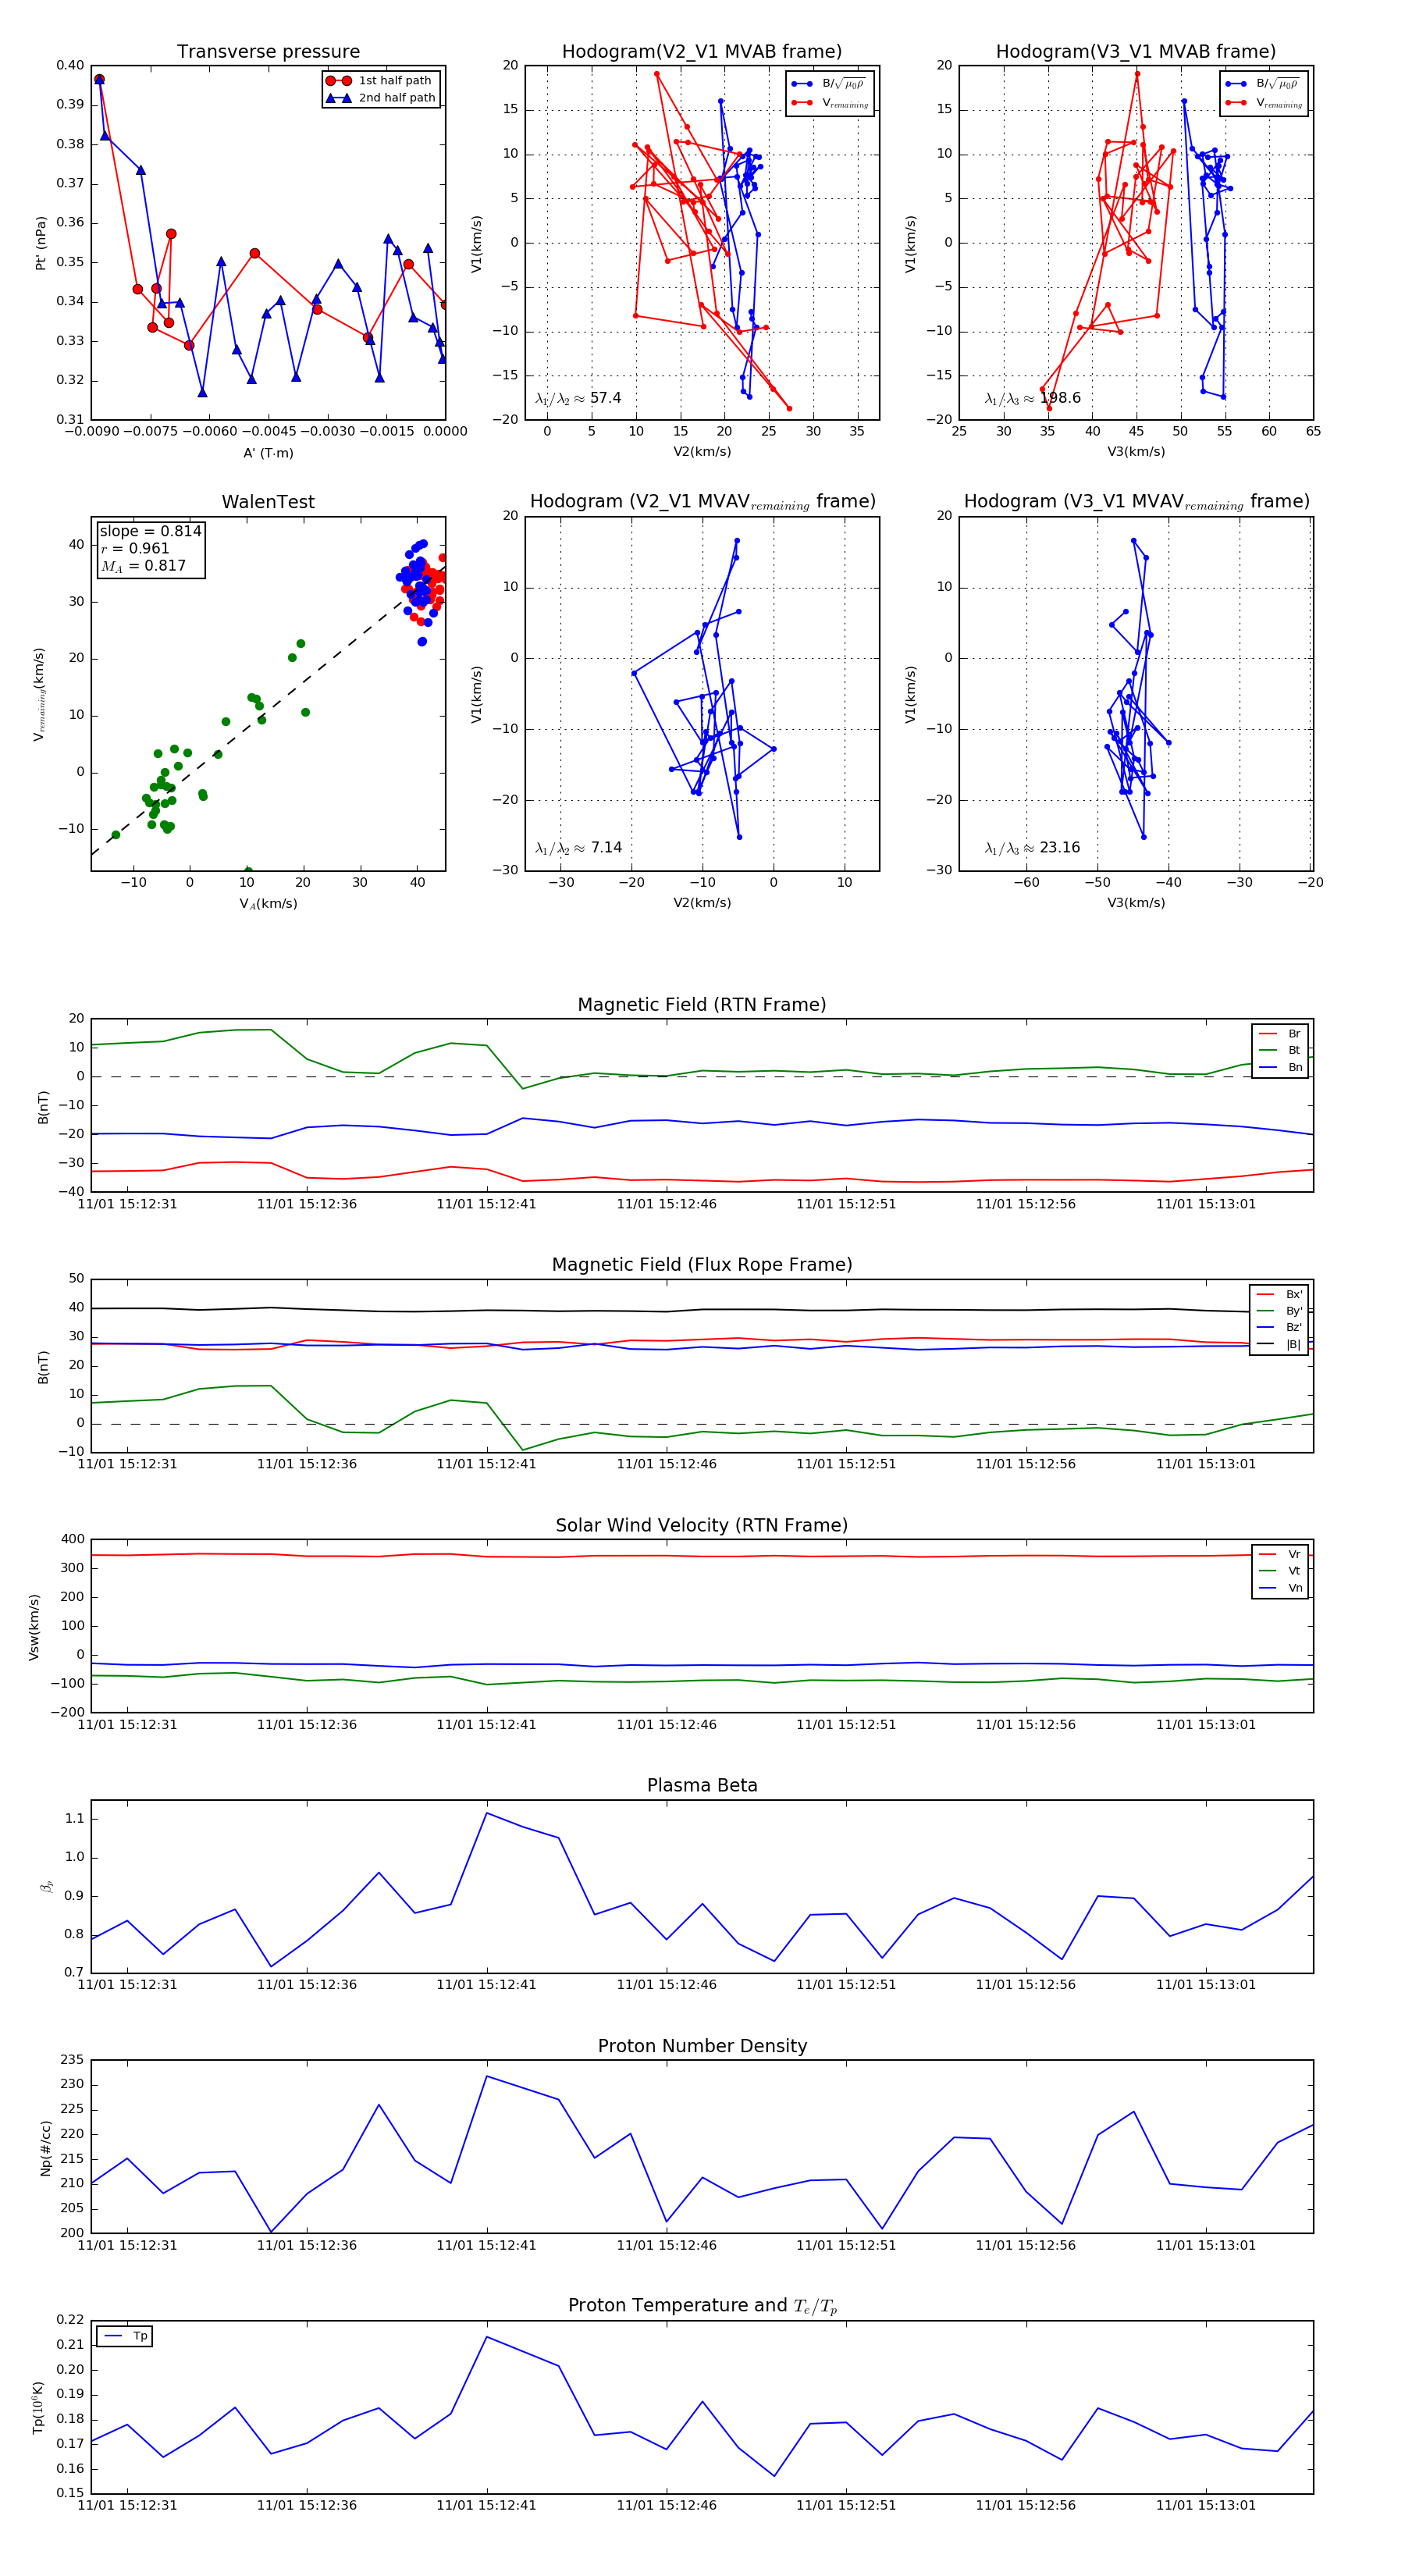Viewport: 1405px width, 2576px height.
Task: Click the 'Solar Wind Velocity (RTN Frame)' title
Action: click(x=702, y=1525)
